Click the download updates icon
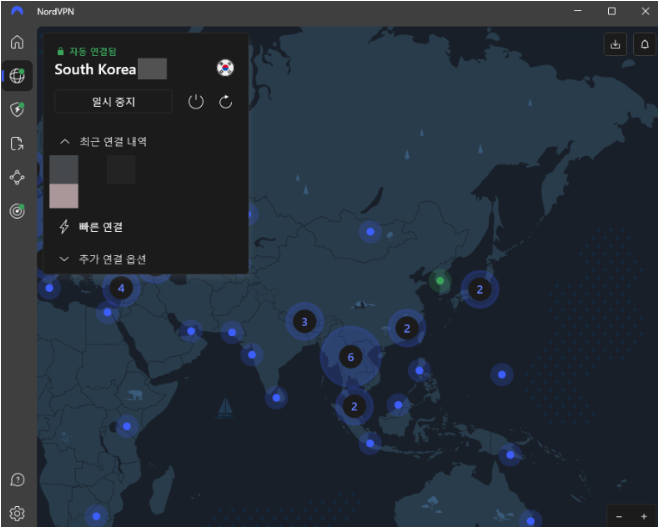Screen dimensions: 659x527 [x=615, y=44]
